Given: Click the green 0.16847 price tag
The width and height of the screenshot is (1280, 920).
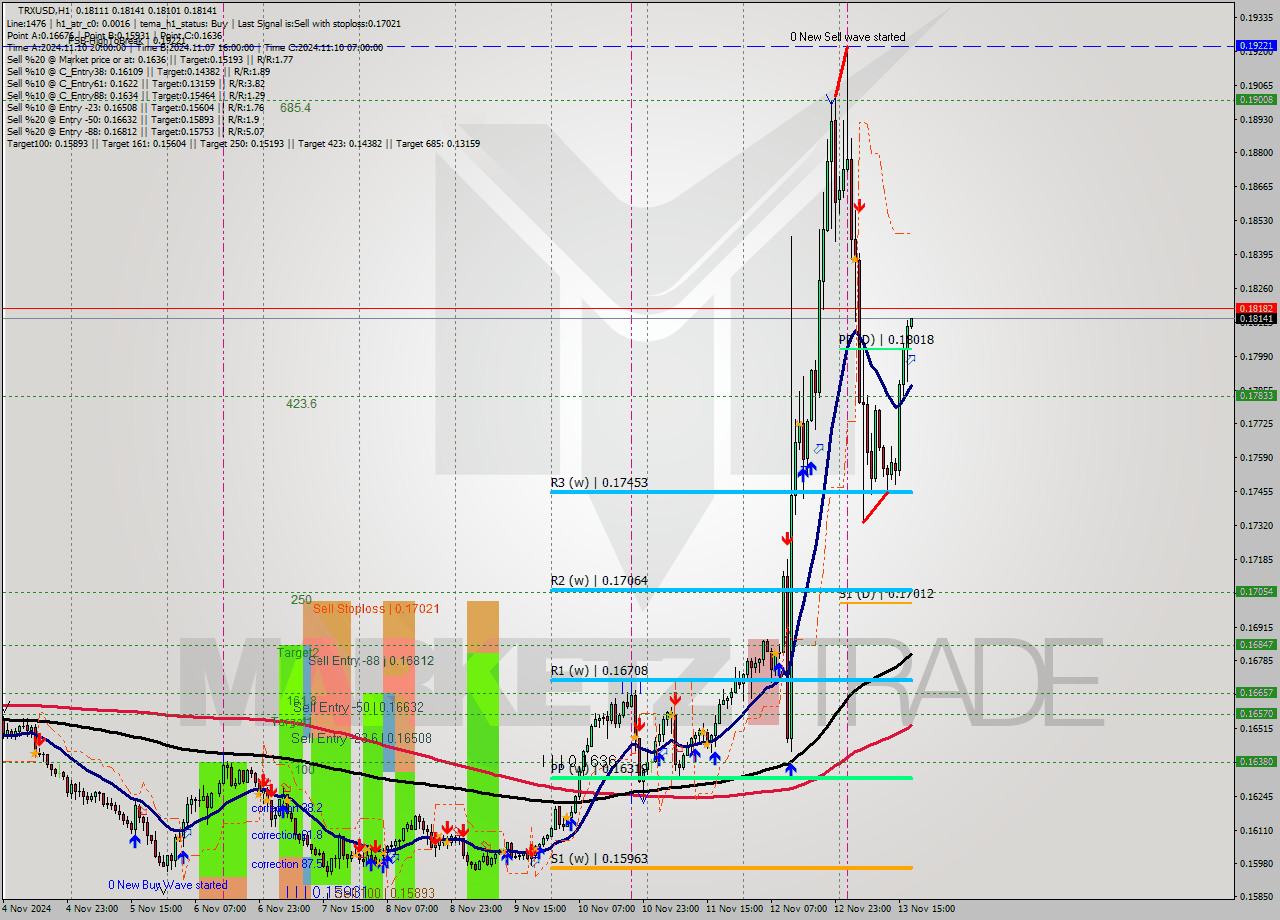Looking at the screenshot, I should (x=1256, y=645).
